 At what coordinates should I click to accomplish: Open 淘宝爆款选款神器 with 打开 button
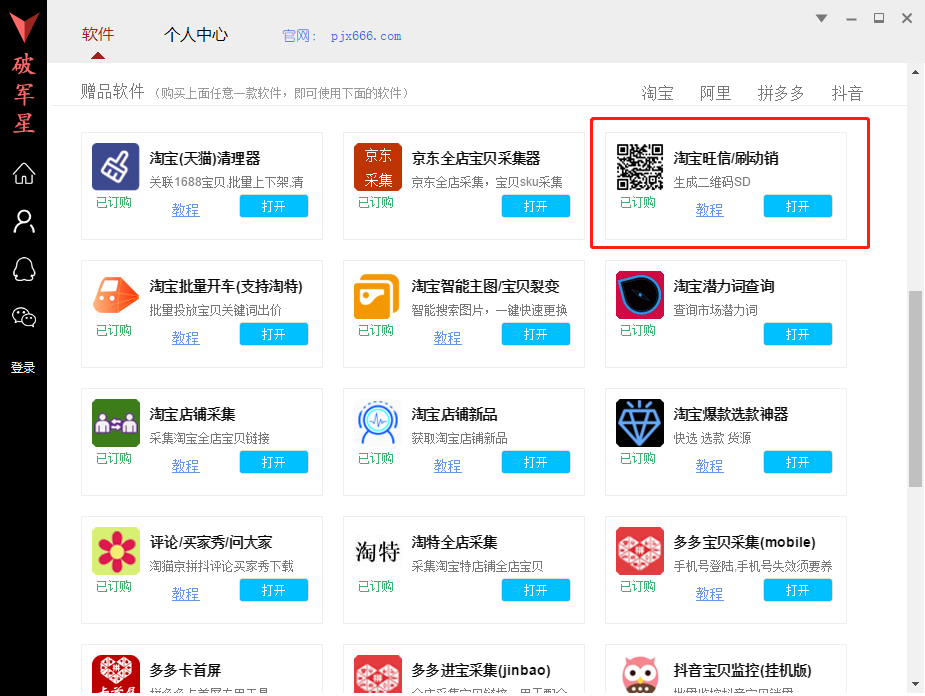[798, 462]
